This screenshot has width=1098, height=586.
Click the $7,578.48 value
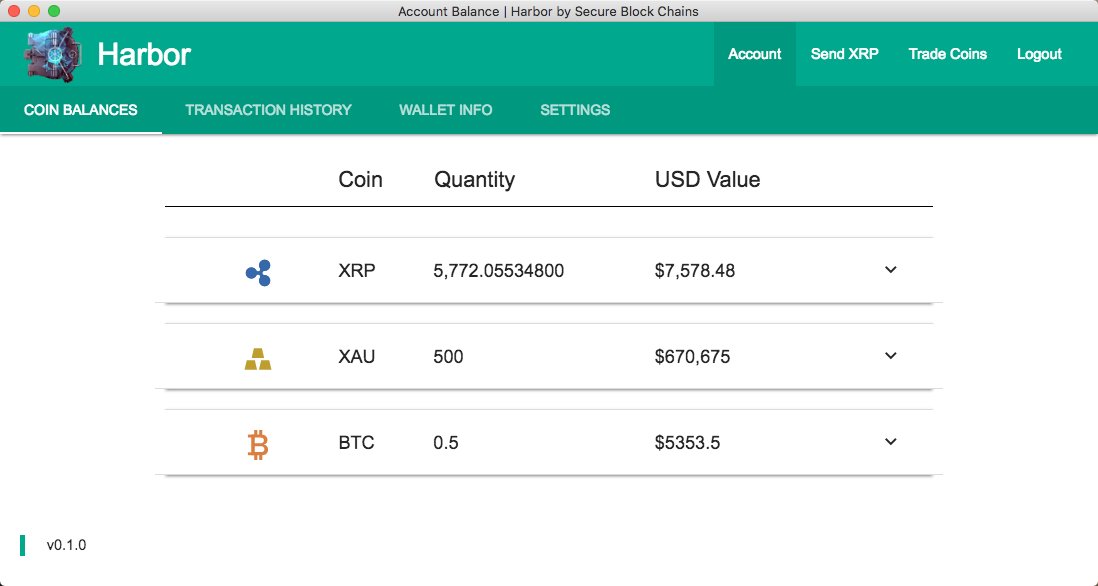[x=695, y=270]
